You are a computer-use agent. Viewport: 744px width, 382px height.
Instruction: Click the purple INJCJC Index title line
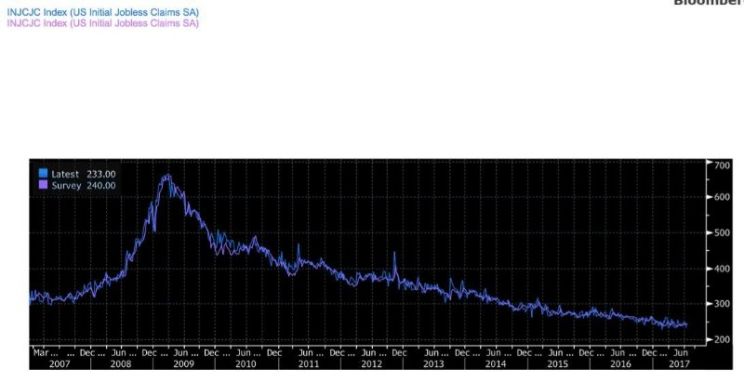pos(102,23)
